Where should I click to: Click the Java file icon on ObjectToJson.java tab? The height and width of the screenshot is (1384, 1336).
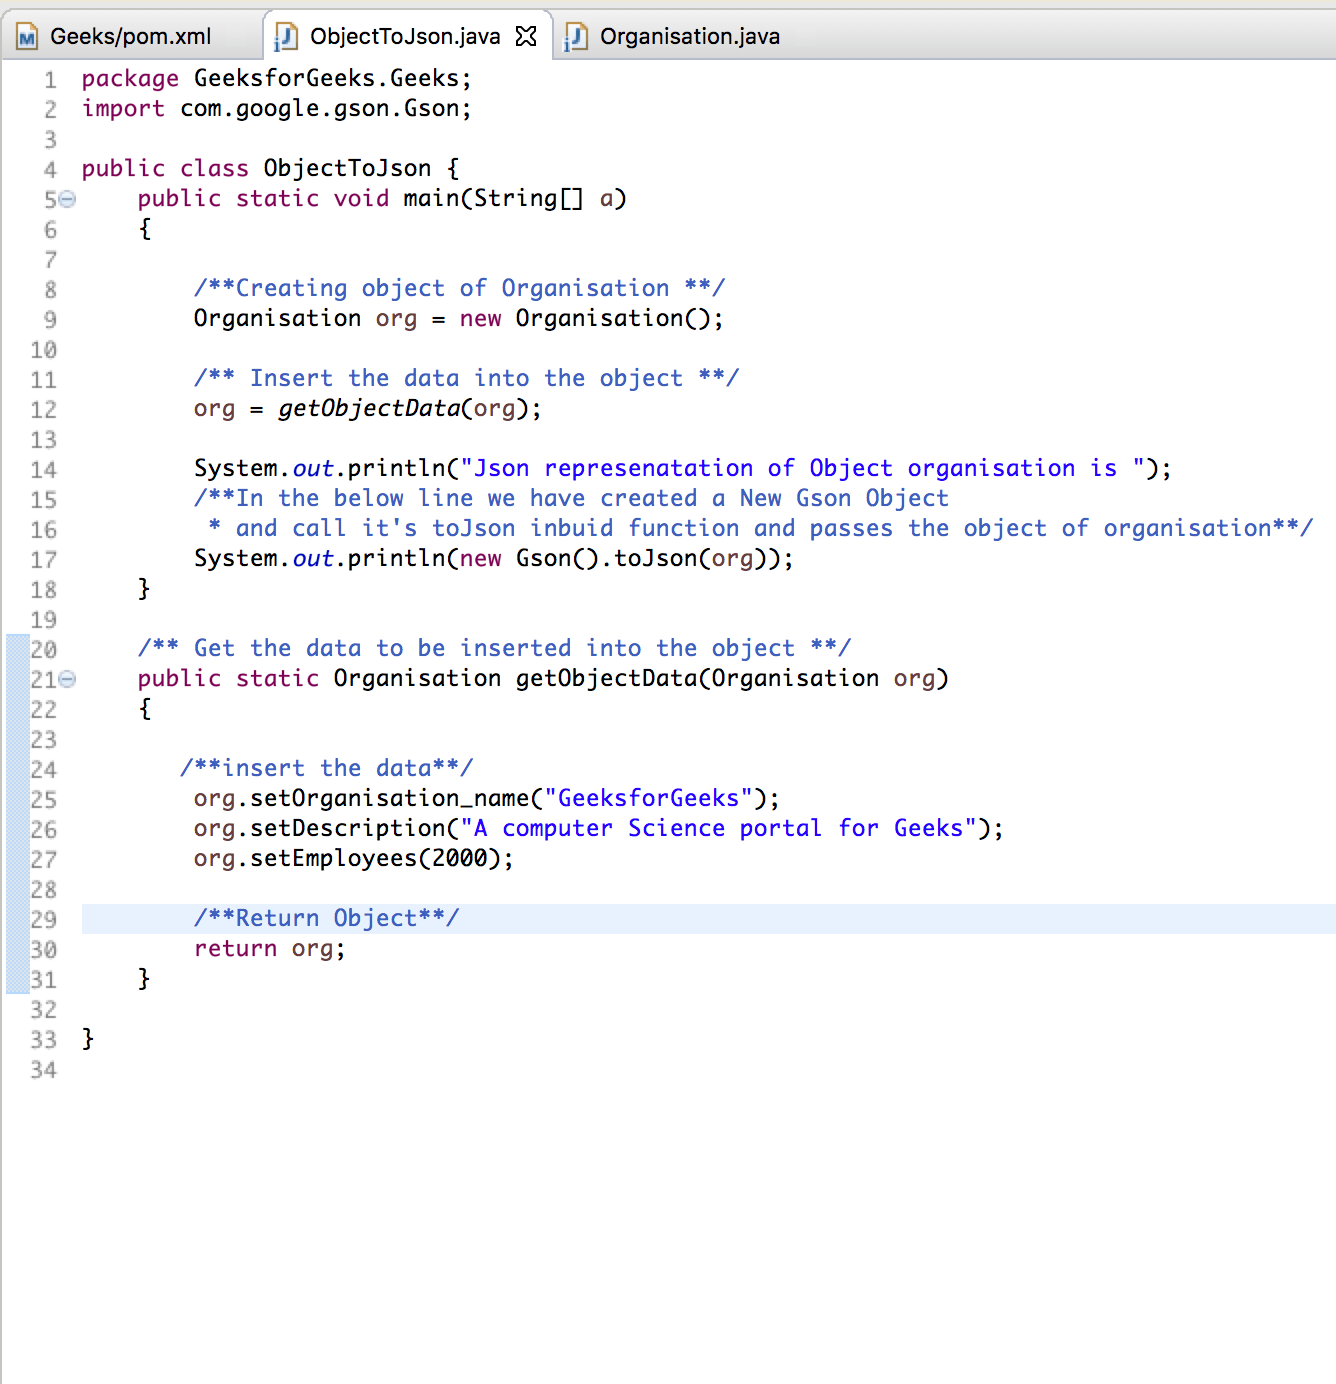point(285,36)
